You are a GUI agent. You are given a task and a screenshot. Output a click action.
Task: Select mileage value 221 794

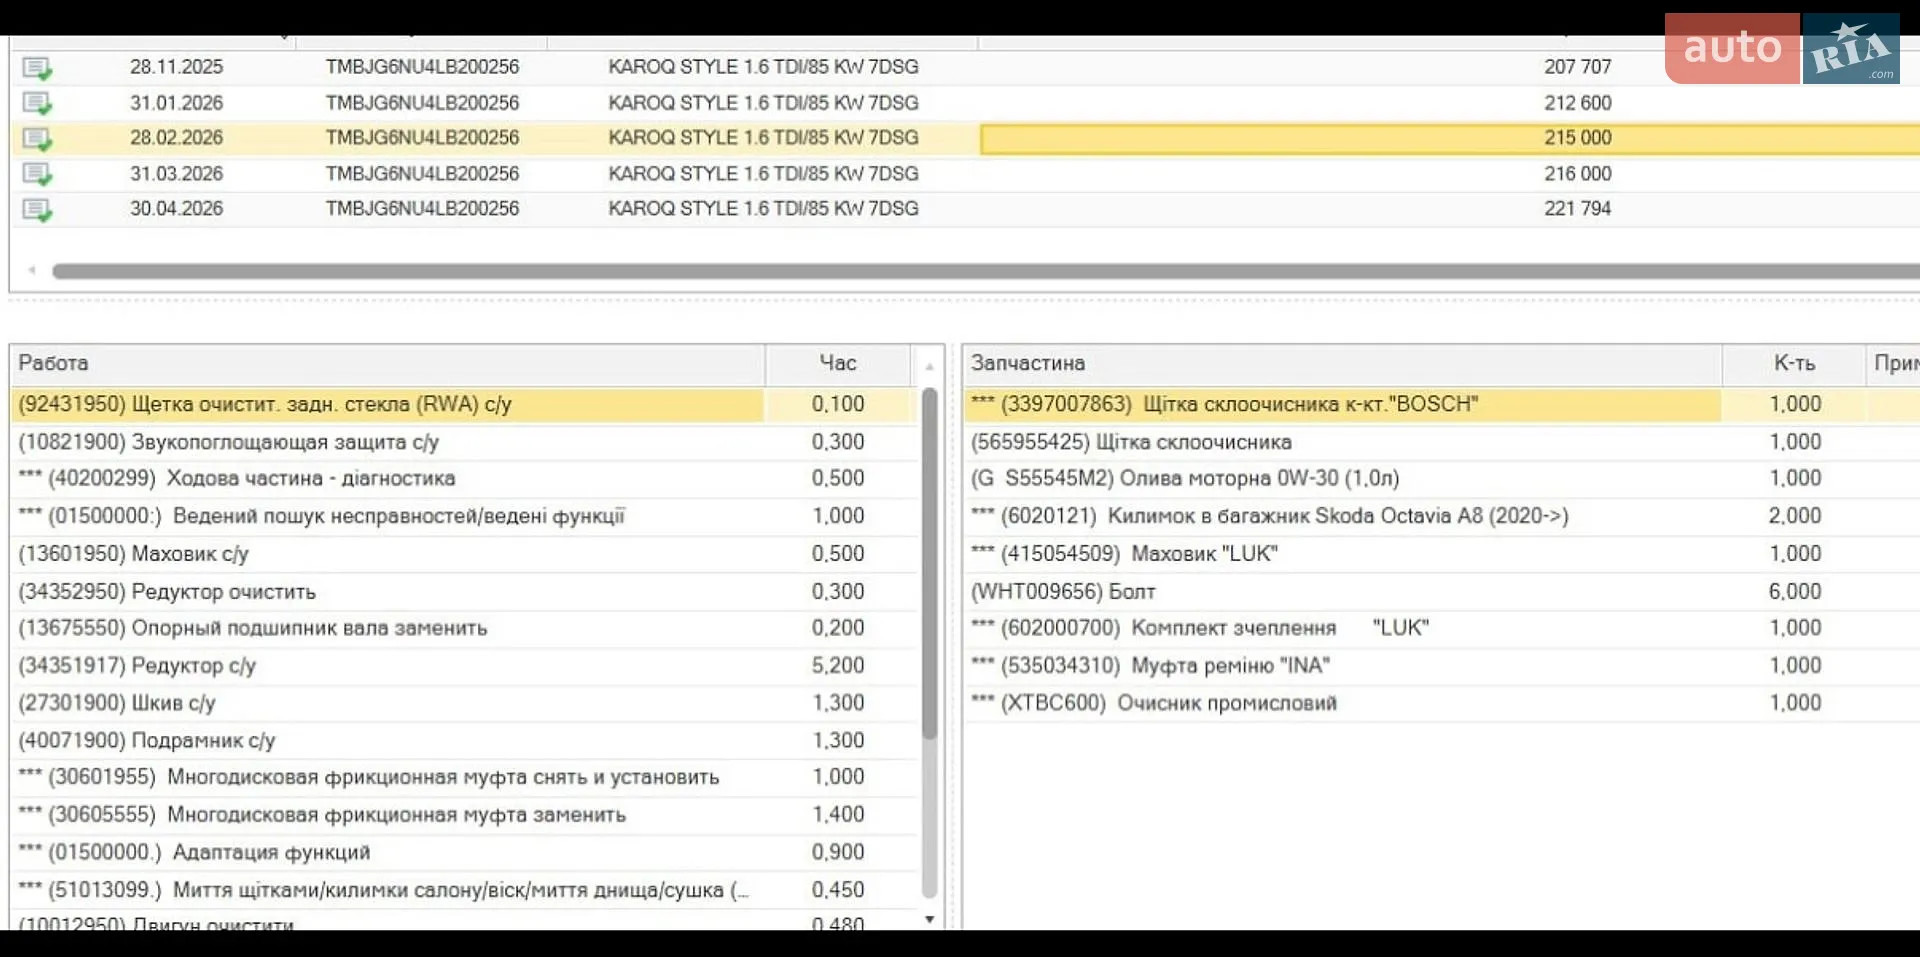coord(1577,209)
